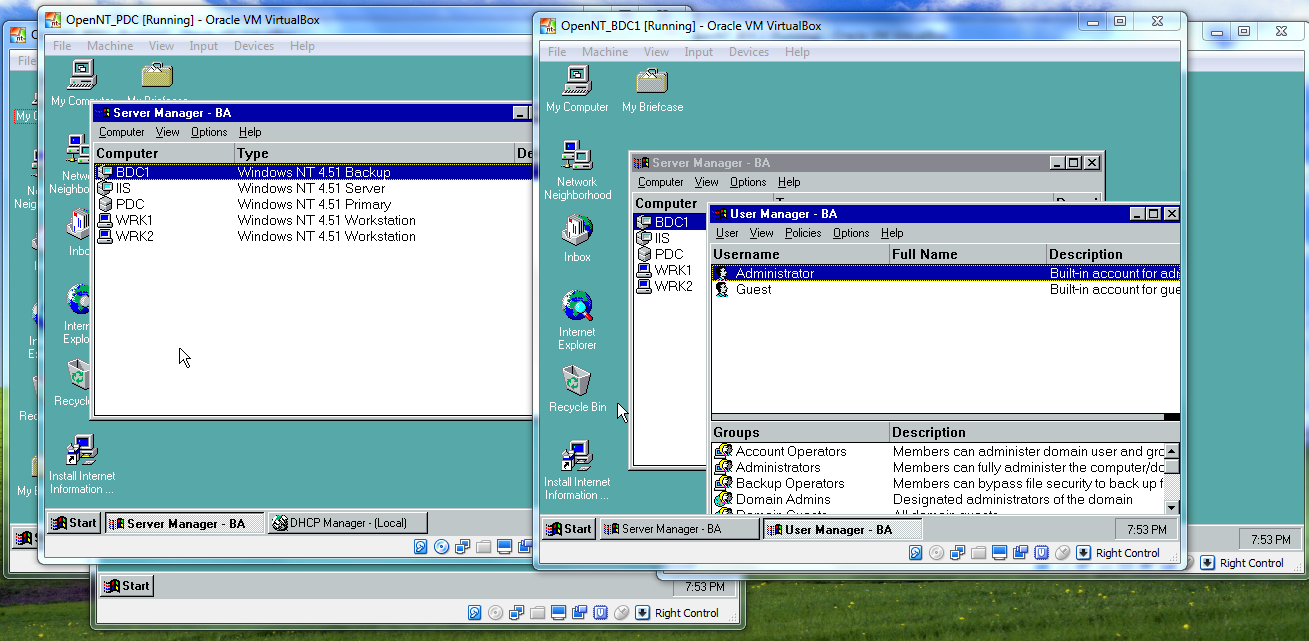
Task: Select WRK1 row in PDC Server Manager
Action: click(313, 220)
